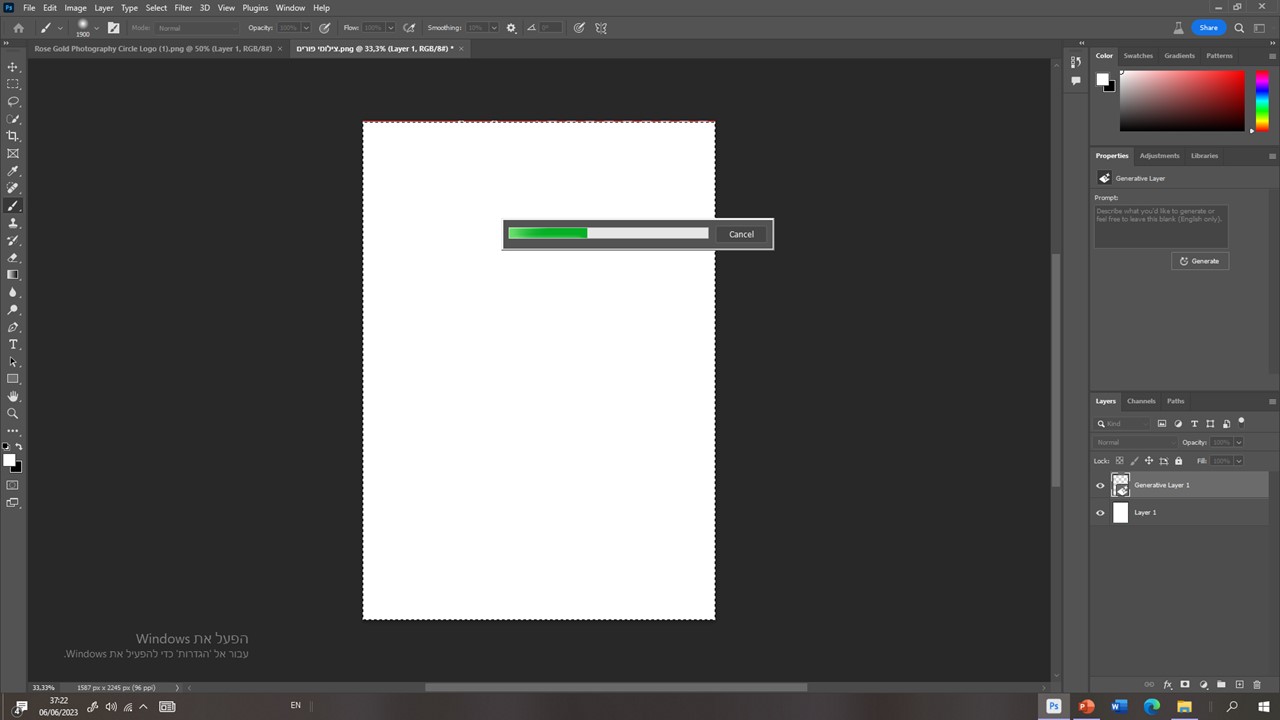Open the Smoothing dropdown
This screenshot has width=1280, height=720.
pos(495,28)
